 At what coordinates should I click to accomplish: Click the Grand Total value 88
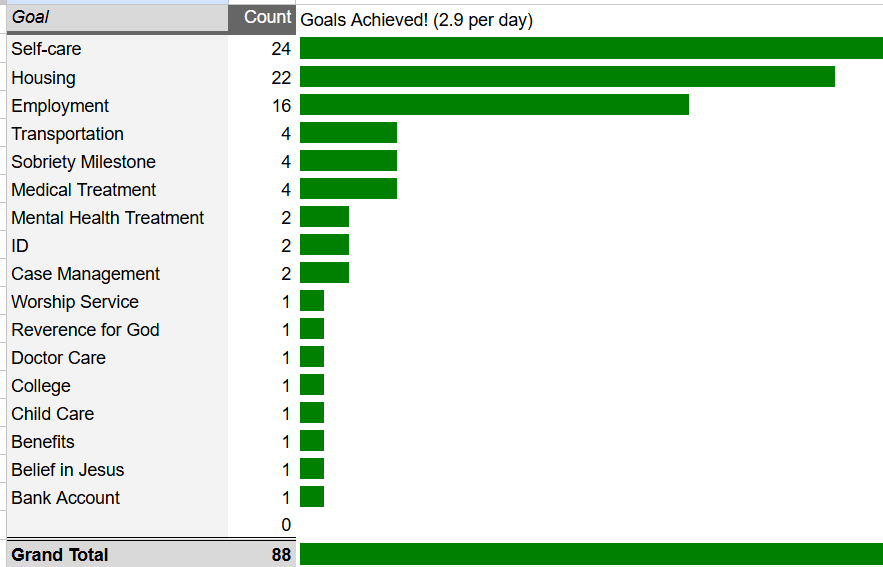(281, 555)
